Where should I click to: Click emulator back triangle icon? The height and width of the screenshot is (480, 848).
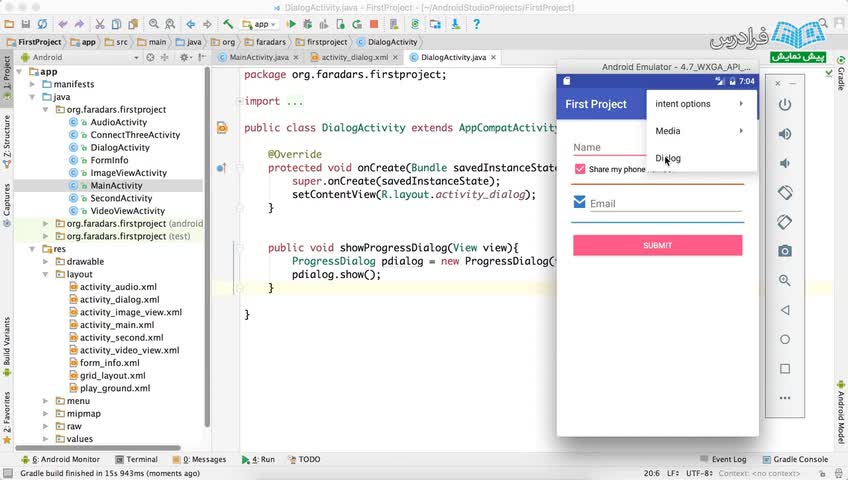click(x=785, y=310)
